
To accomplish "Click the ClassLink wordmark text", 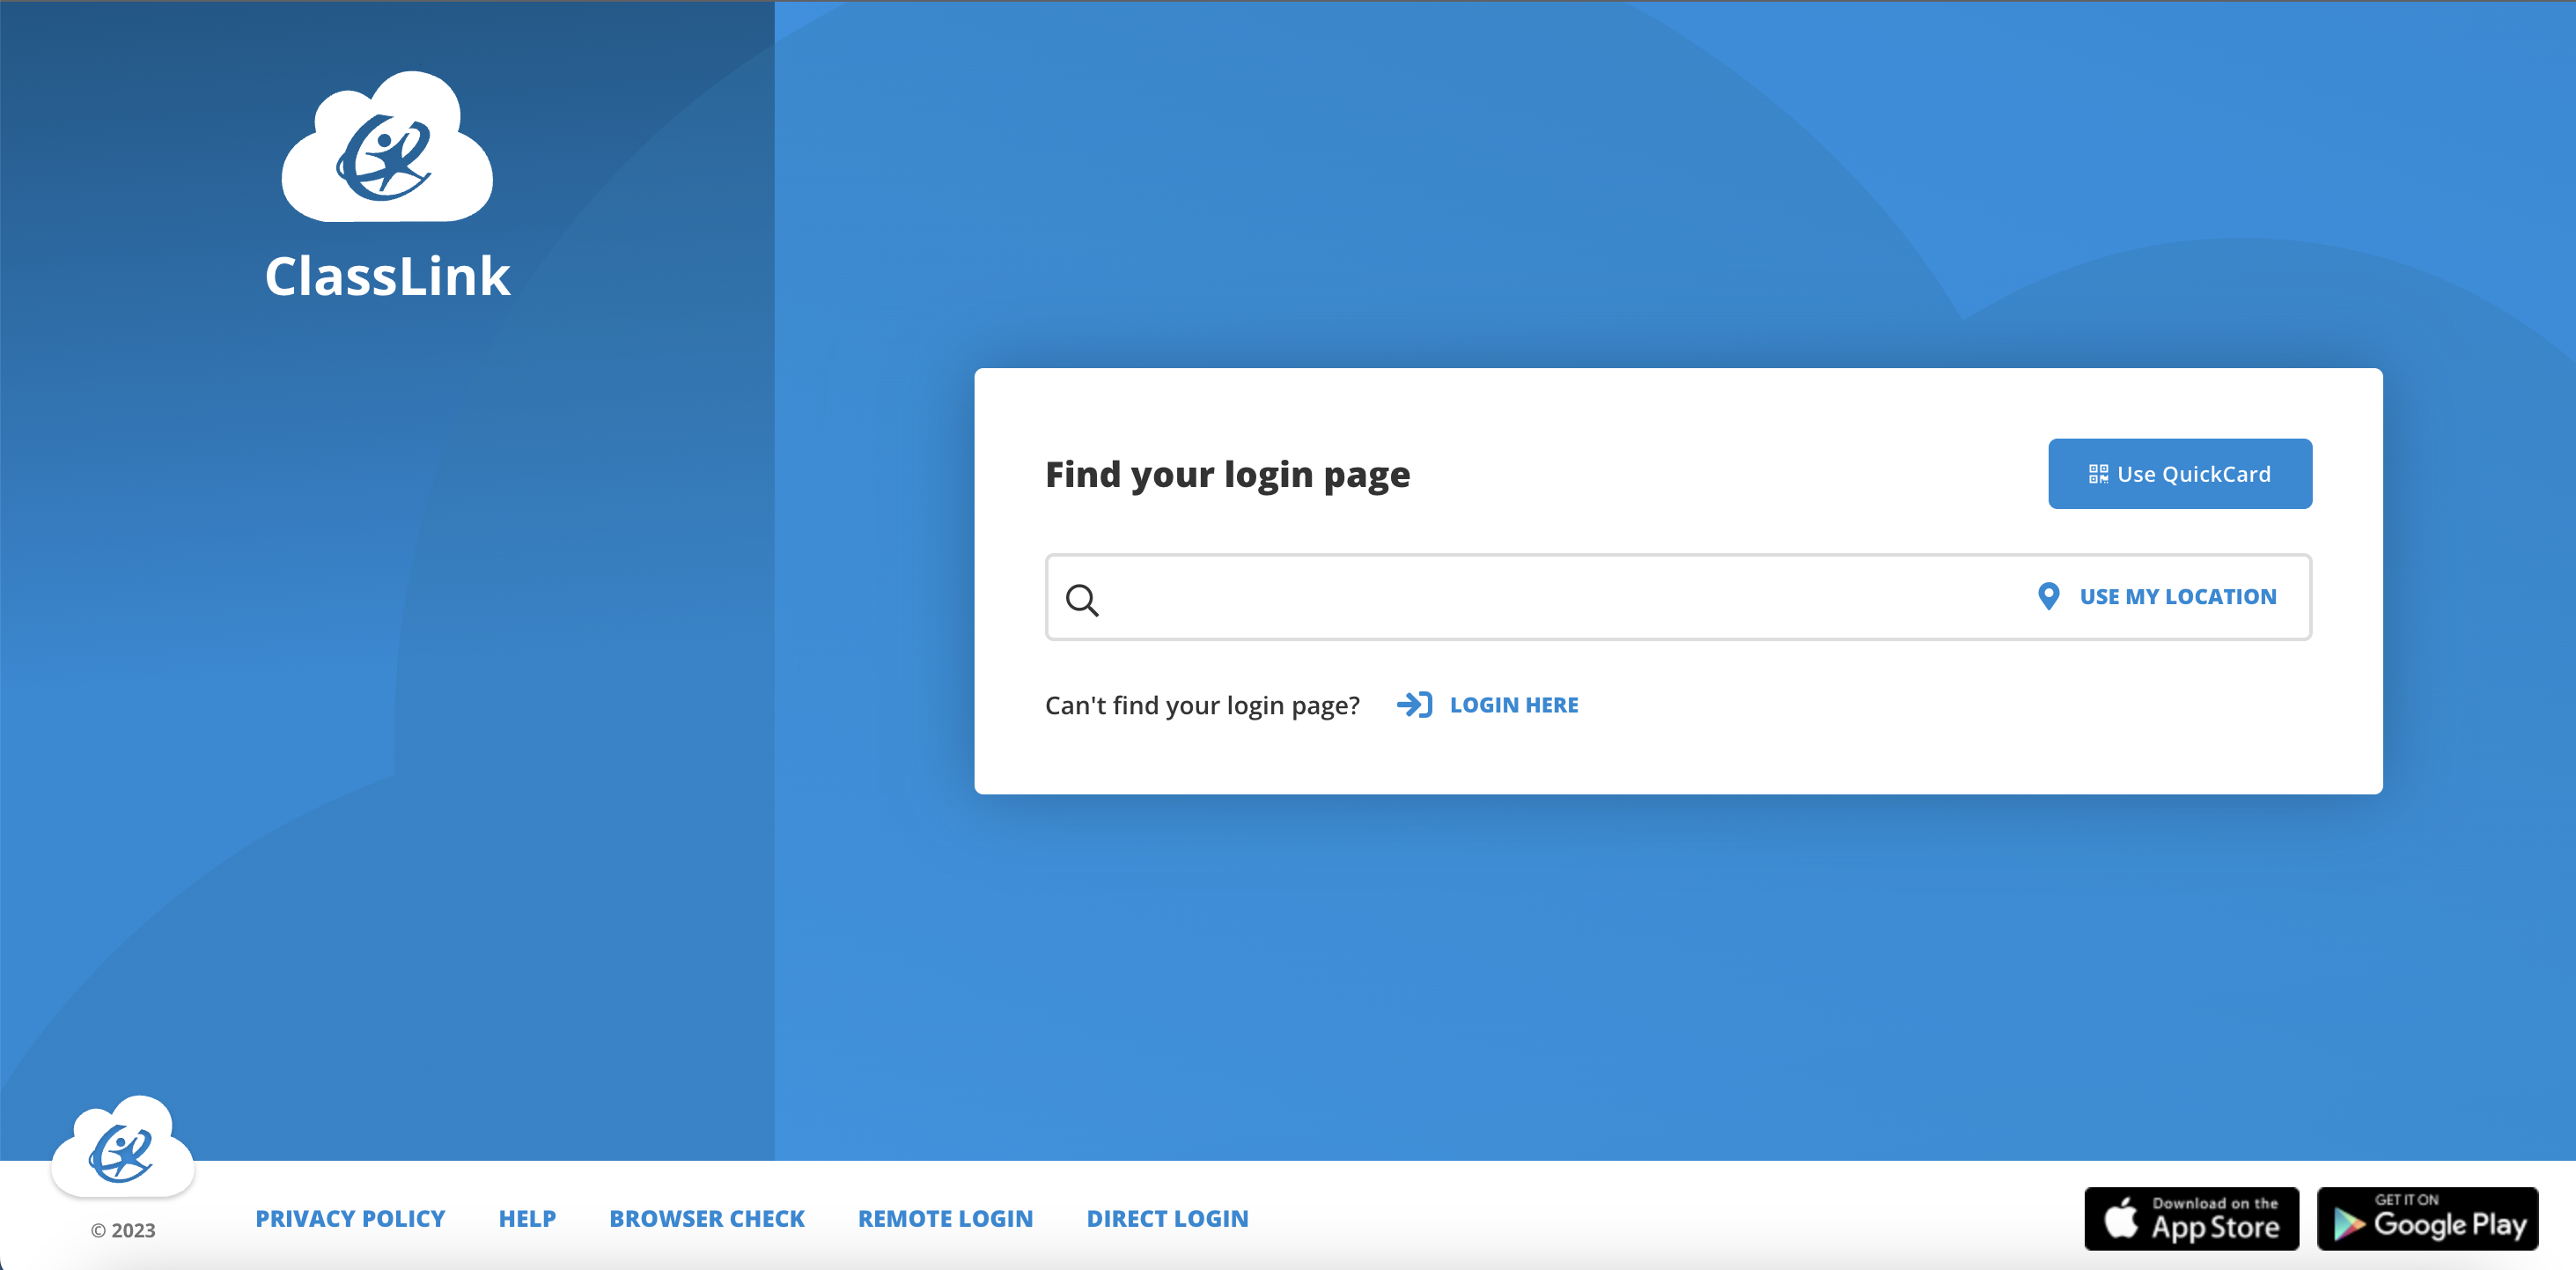I will pos(387,276).
